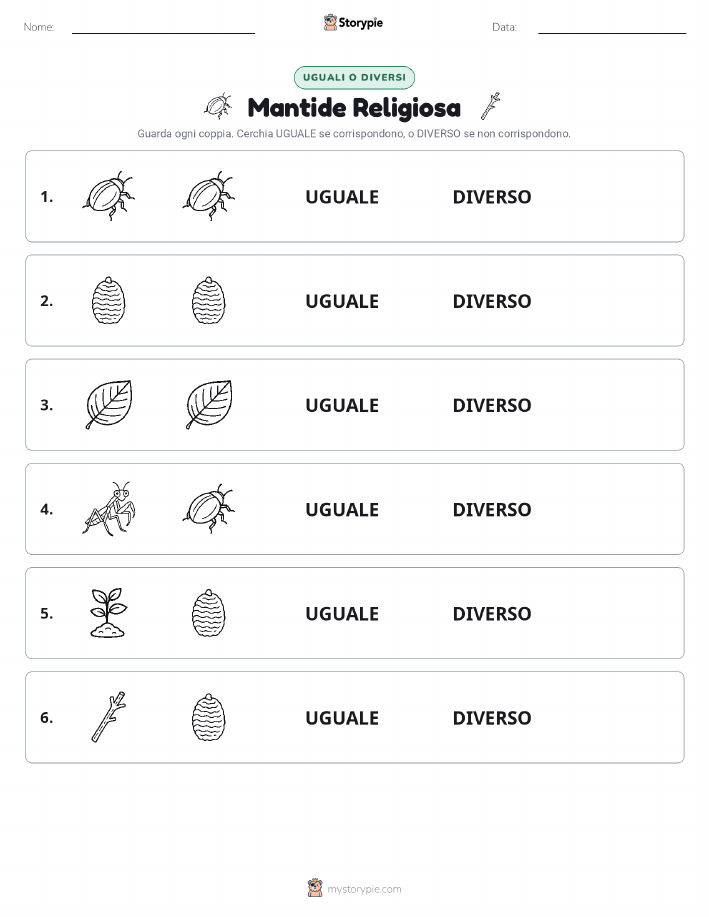Screen dimensions: 709x917
Task: Select UGUALE for row 1
Action: point(342,197)
